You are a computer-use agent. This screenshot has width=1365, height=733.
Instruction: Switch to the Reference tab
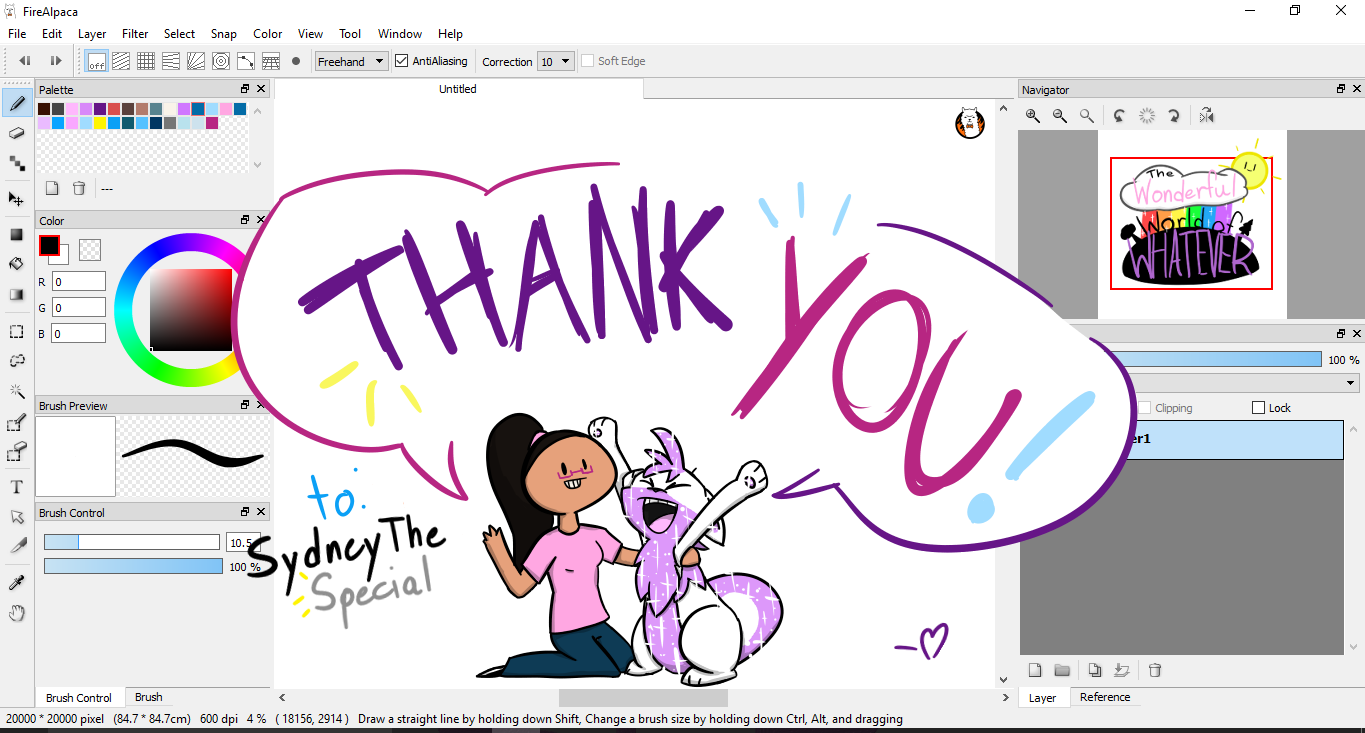tap(1105, 697)
